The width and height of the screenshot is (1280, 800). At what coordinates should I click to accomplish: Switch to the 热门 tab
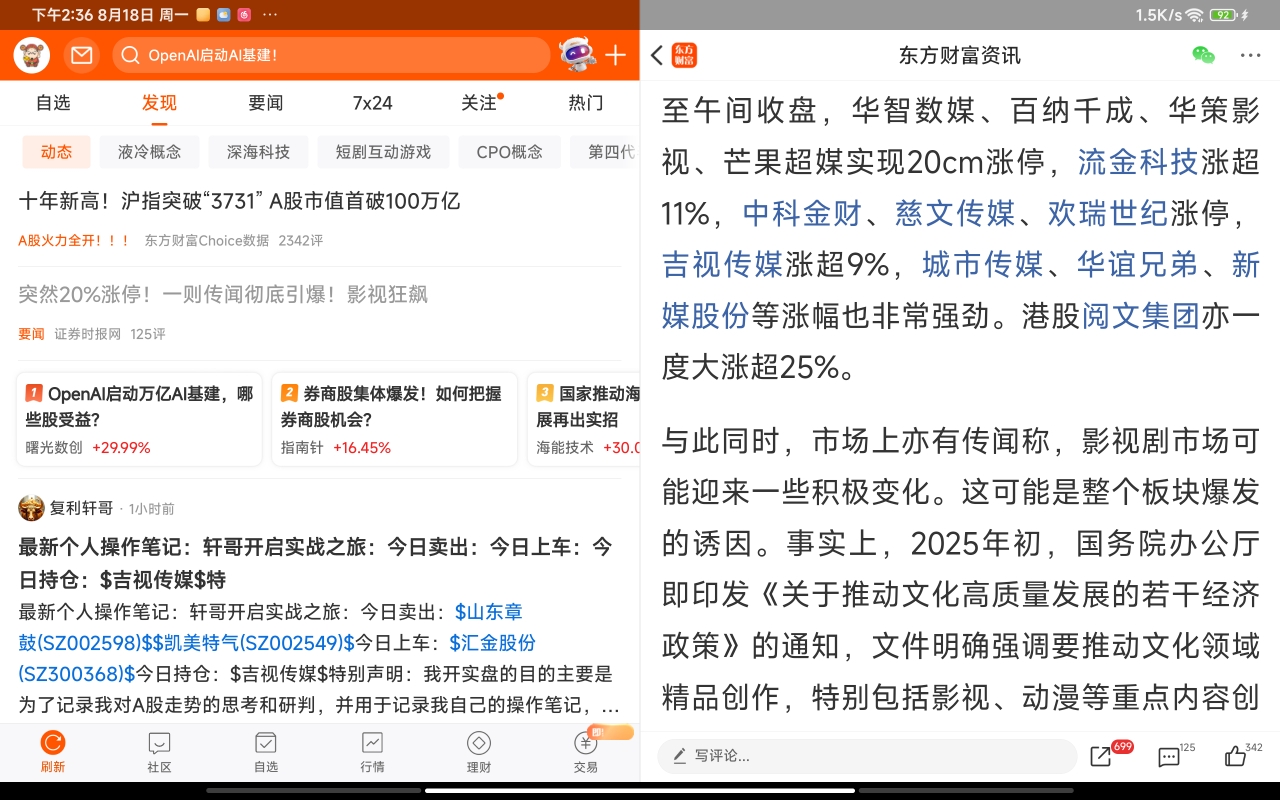pos(586,103)
